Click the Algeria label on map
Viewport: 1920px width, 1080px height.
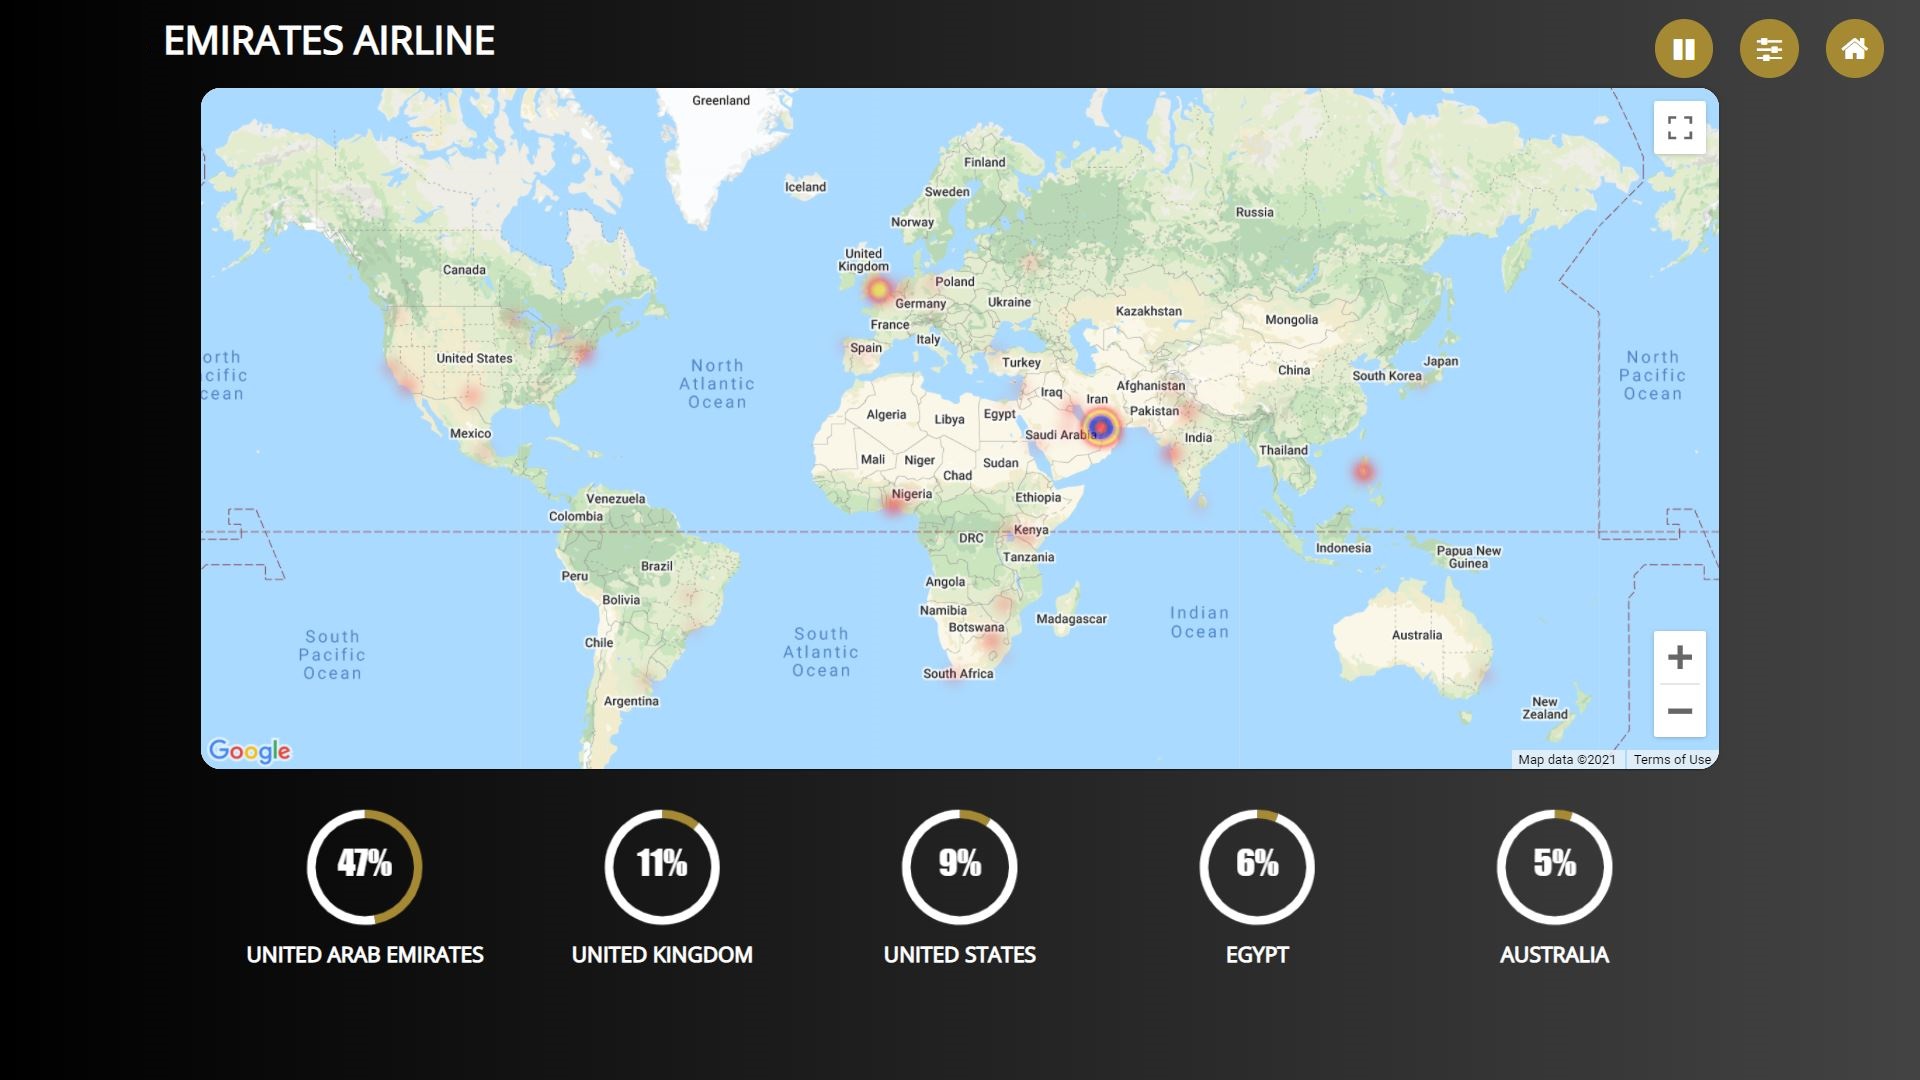tap(886, 415)
